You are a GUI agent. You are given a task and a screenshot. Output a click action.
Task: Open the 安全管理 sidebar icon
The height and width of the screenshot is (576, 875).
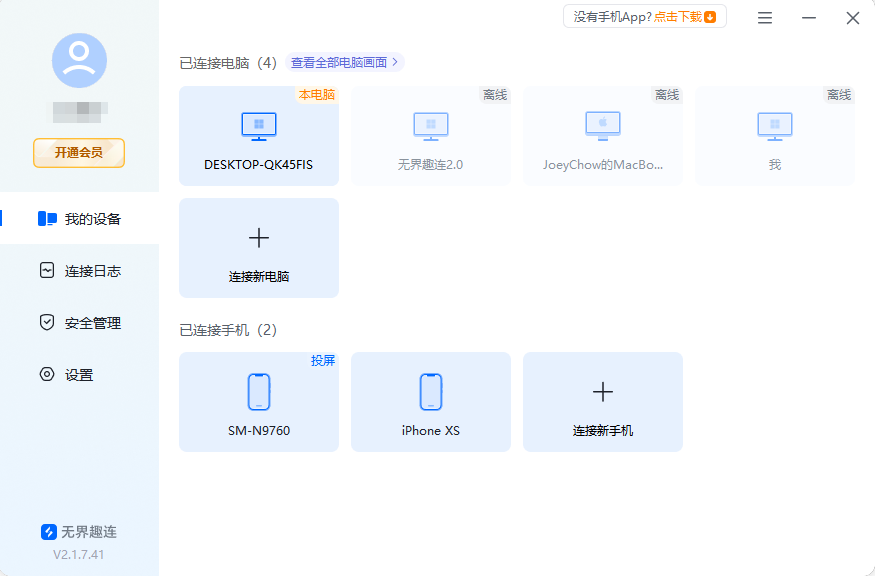click(x=47, y=322)
